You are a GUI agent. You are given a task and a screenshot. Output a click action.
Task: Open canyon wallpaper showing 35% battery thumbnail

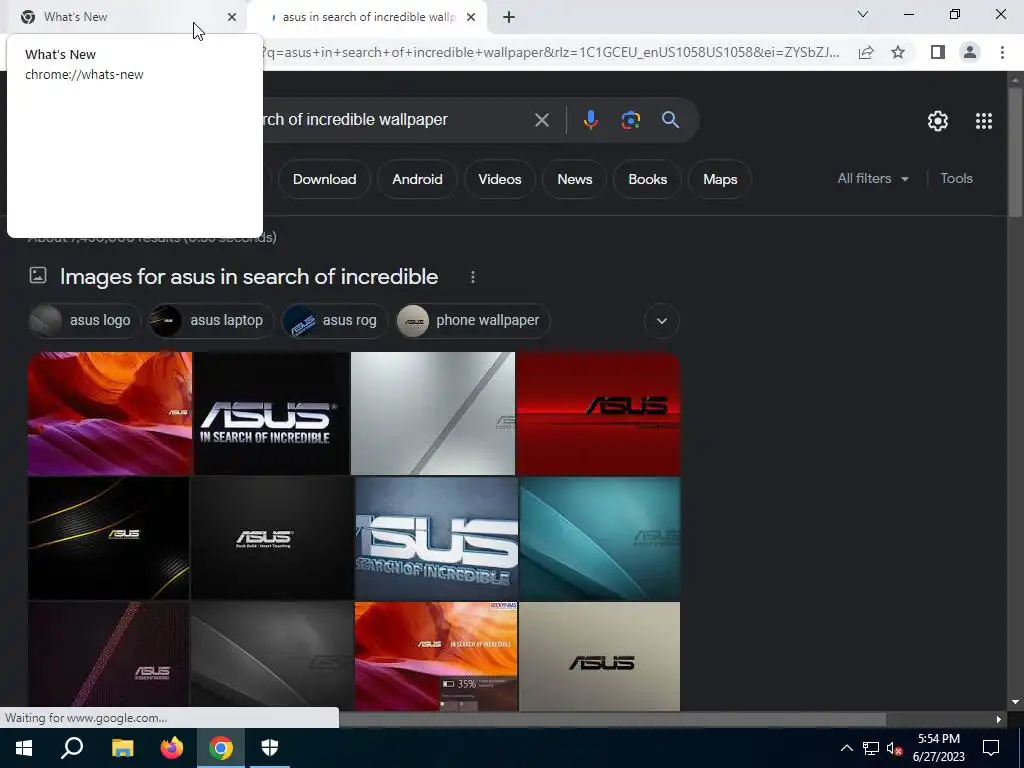(436, 656)
